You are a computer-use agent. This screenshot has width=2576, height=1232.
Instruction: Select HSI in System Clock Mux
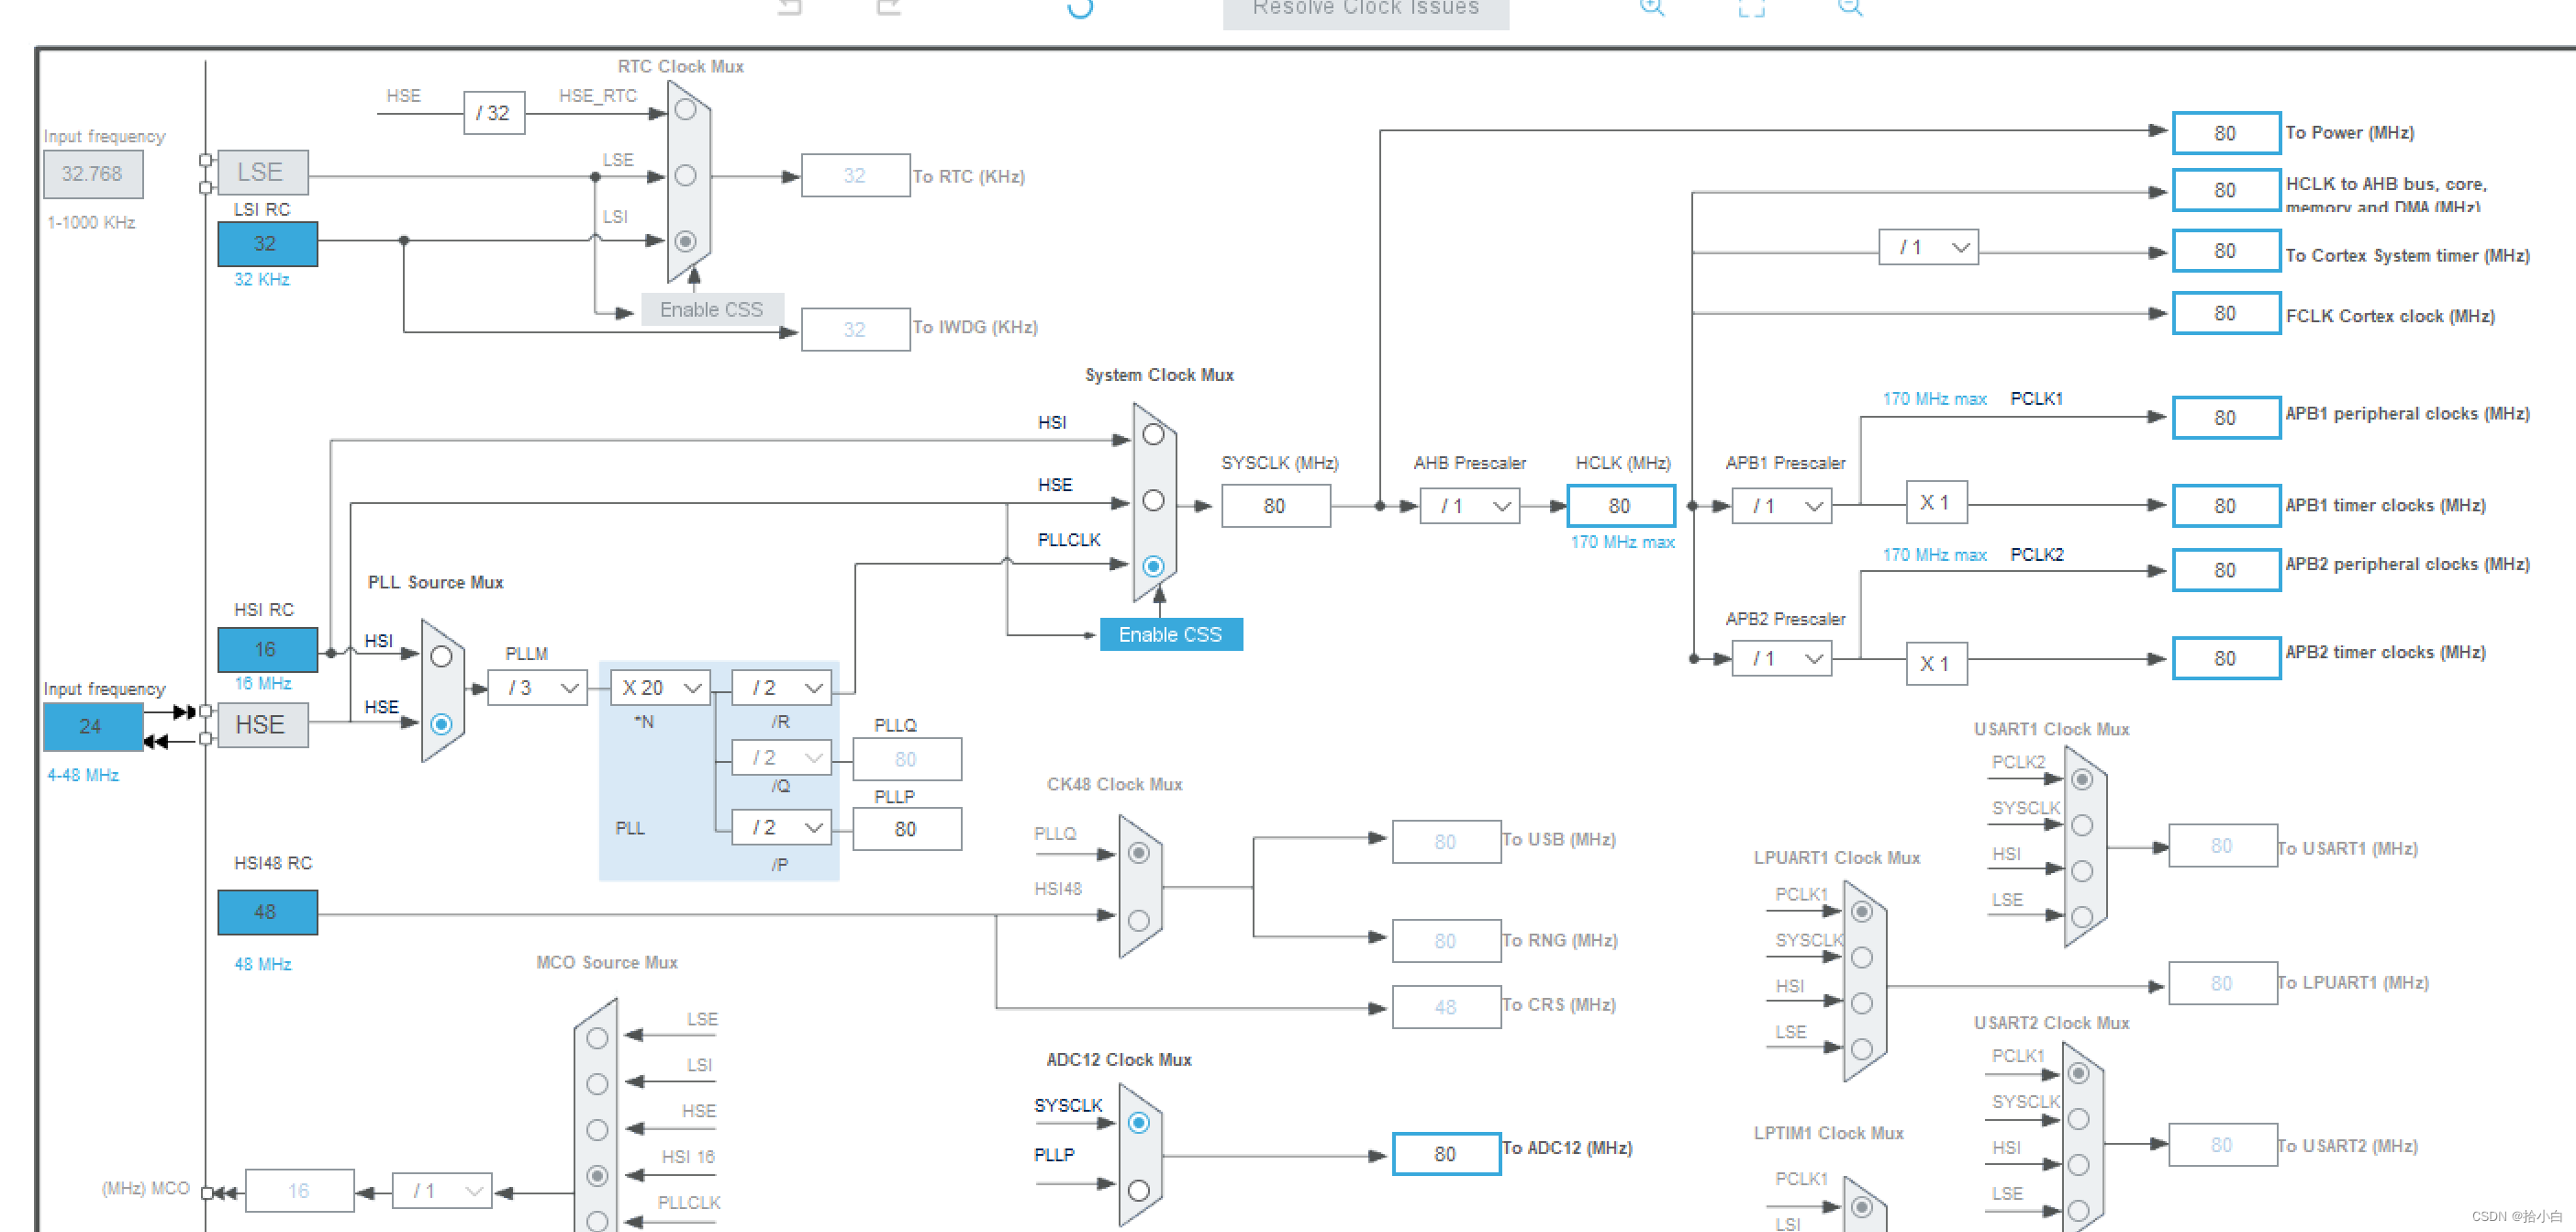point(1153,435)
